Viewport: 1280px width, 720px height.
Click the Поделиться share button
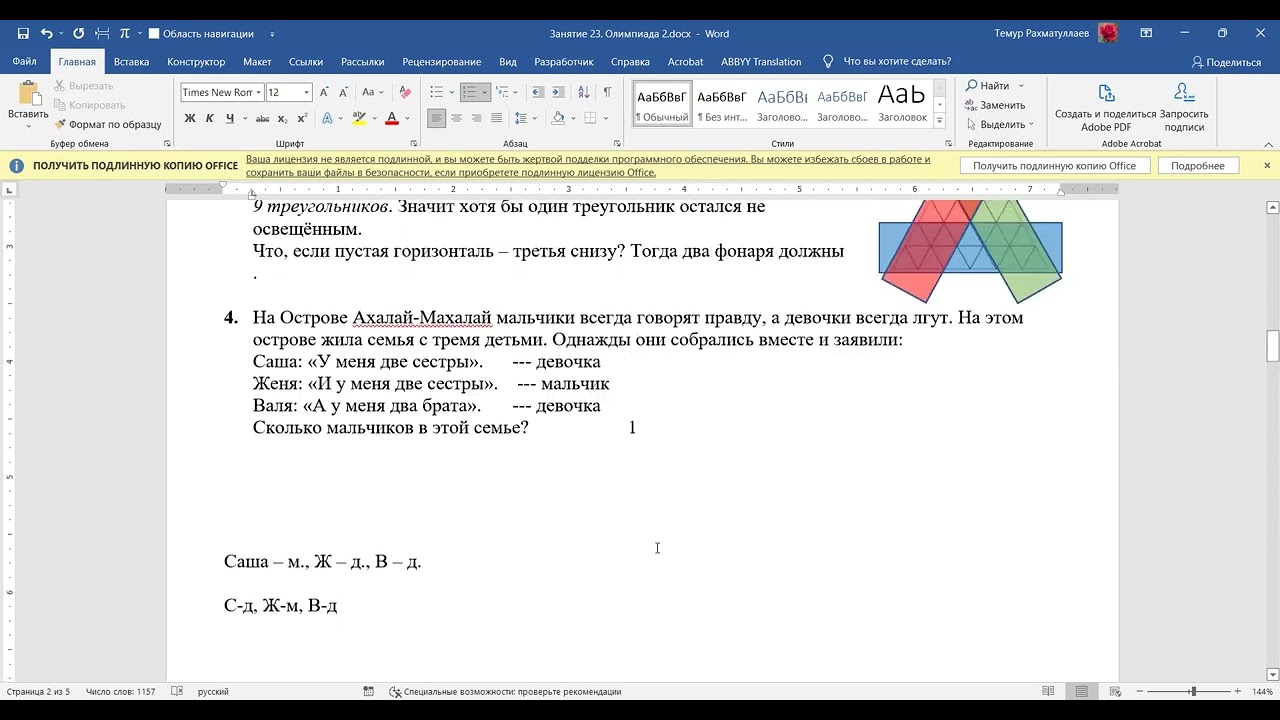pyautogui.click(x=1226, y=62)
